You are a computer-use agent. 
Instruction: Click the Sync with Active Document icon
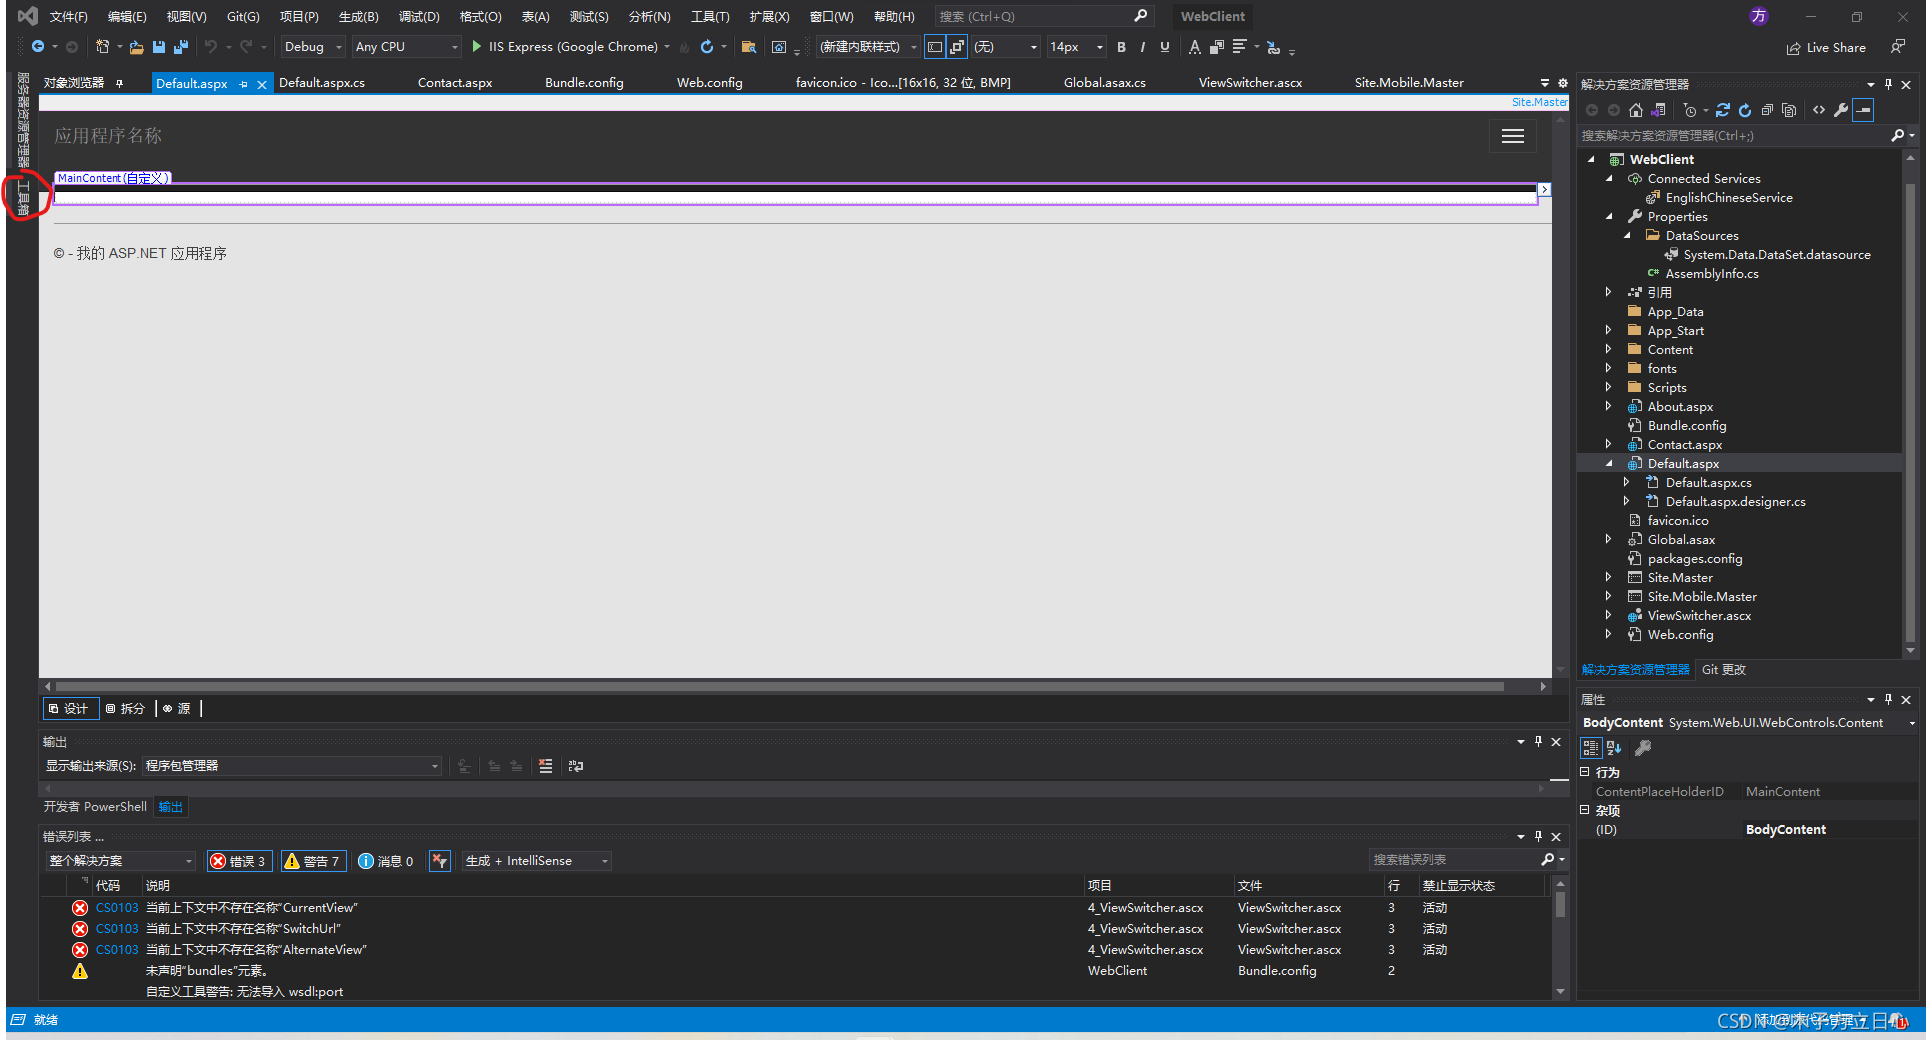point(1723,110)
